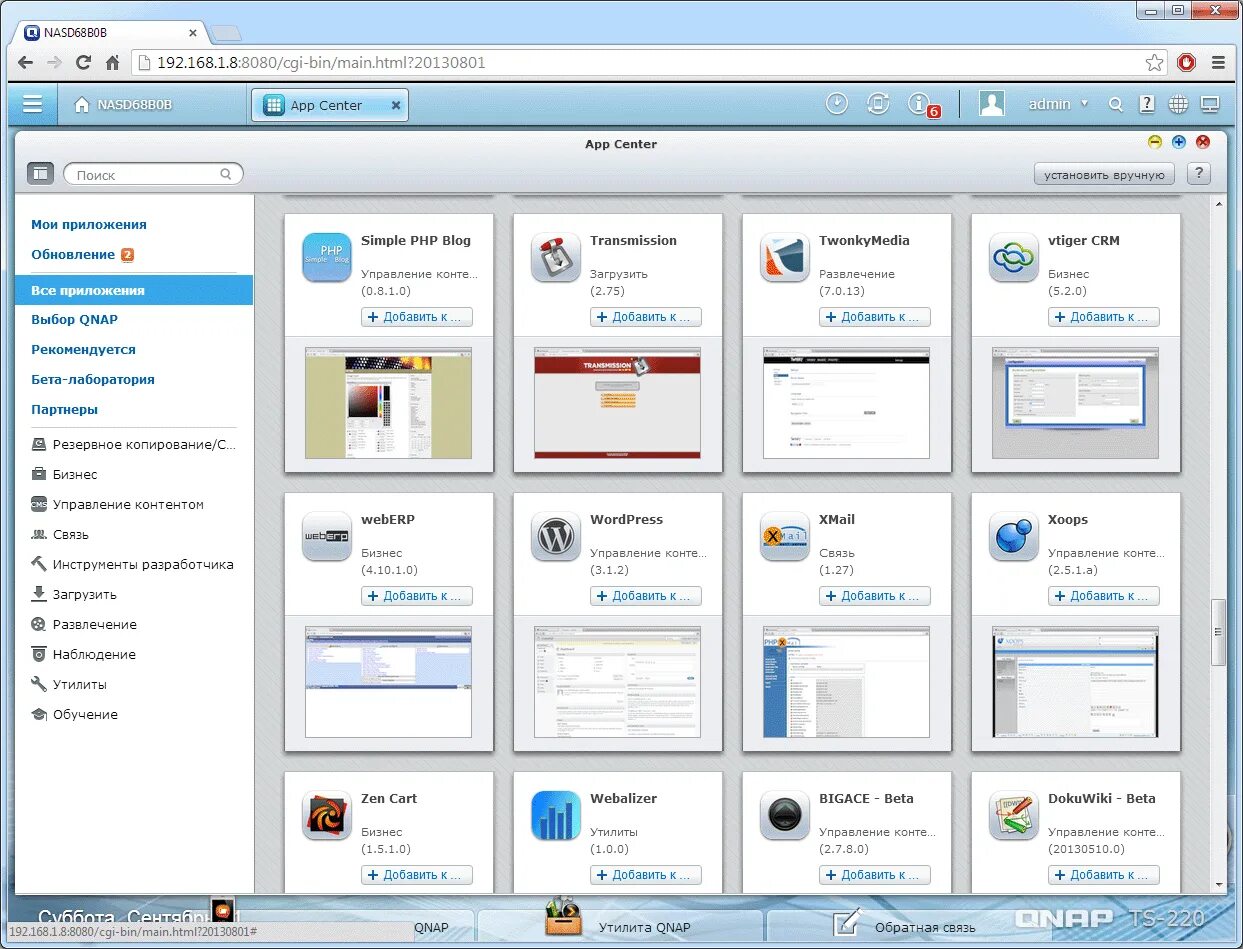This screenshot has height=949, width=1243.
Task: Open language globe icon
Action: click(1178, 104)
